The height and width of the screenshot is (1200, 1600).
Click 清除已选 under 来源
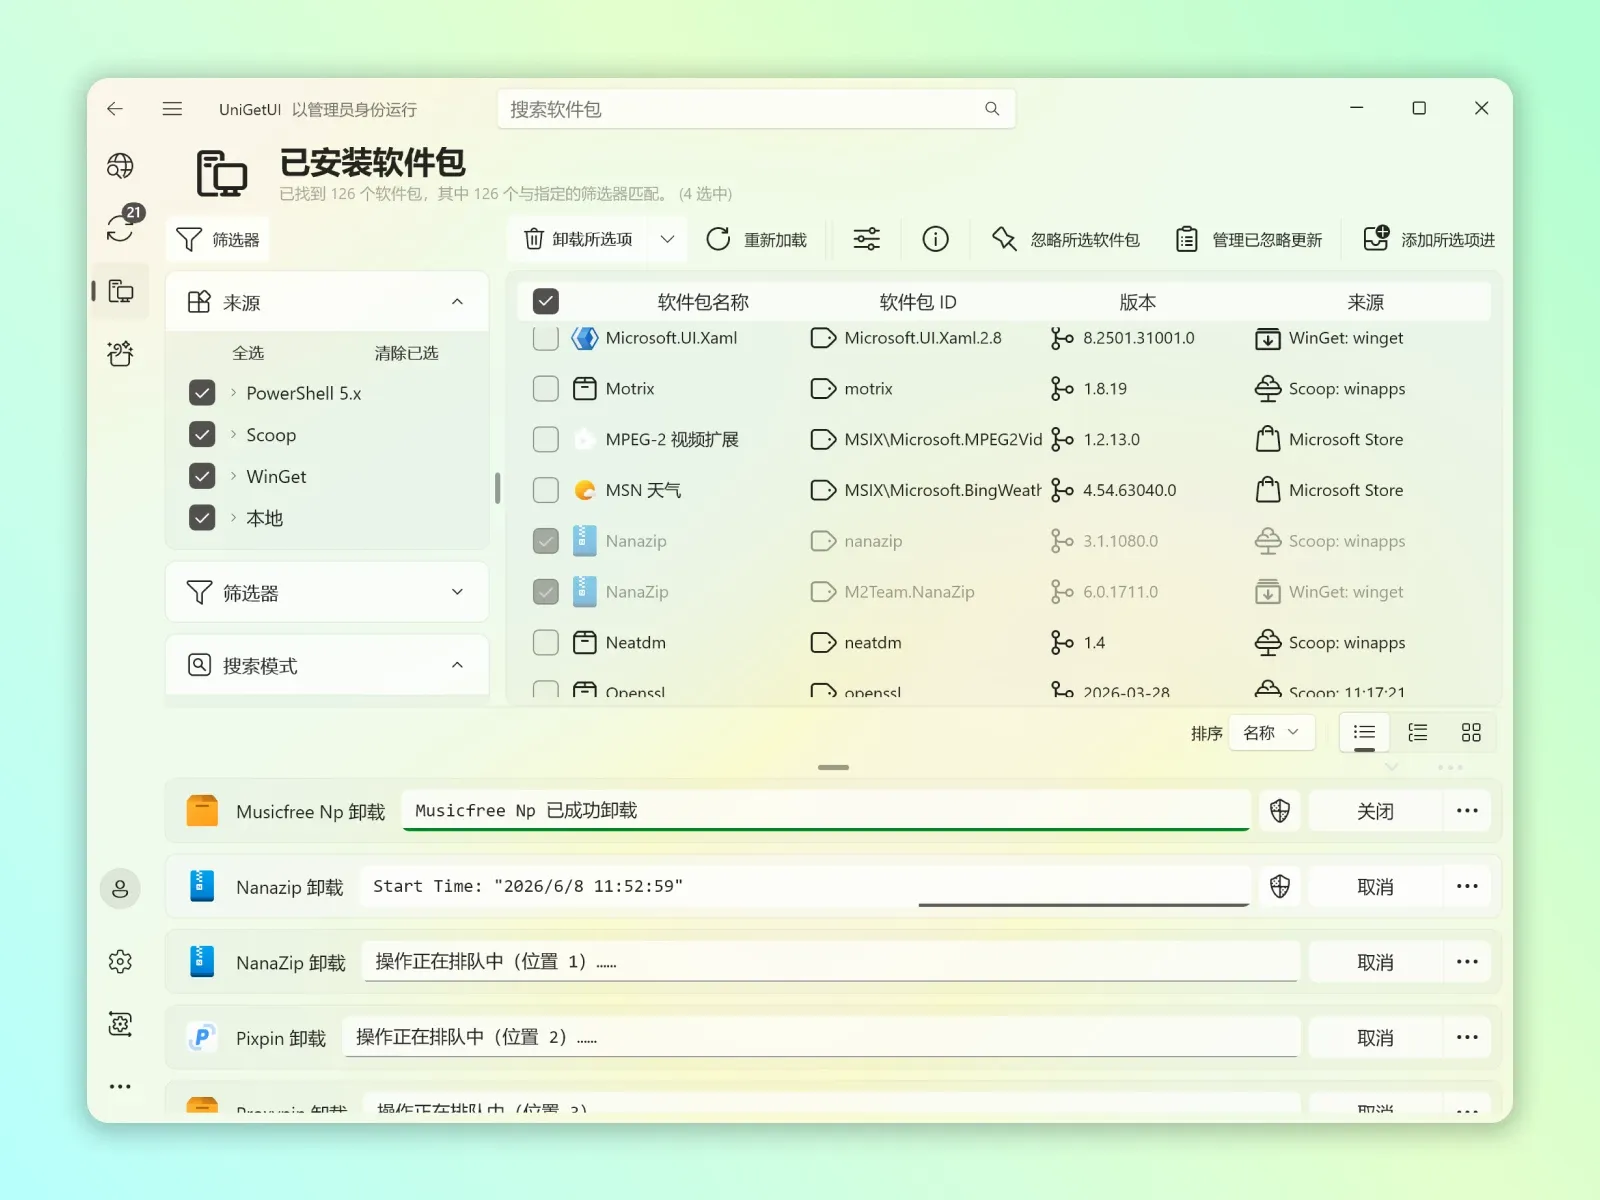tap(406, 353)
